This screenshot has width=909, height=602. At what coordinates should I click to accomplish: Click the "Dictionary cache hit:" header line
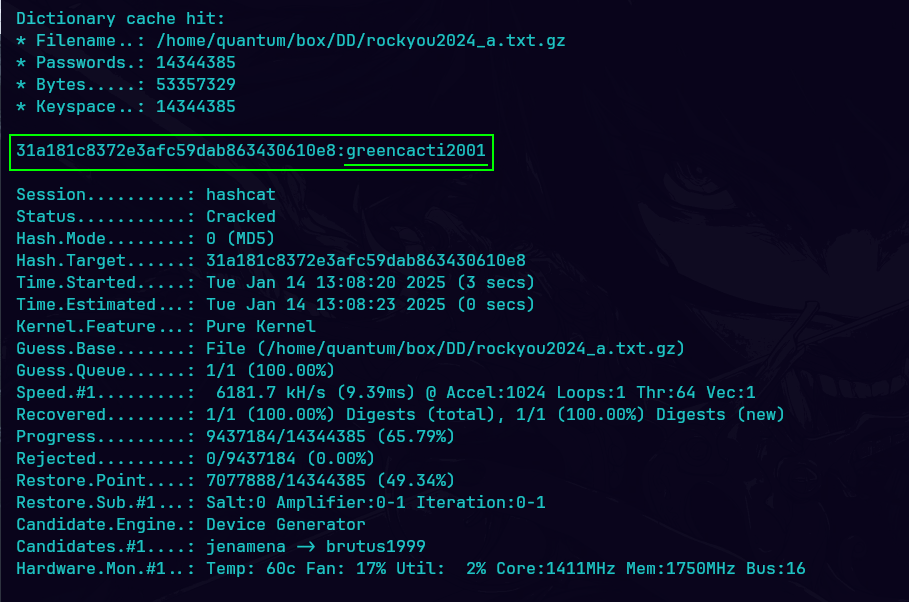(x=121, y=19)
